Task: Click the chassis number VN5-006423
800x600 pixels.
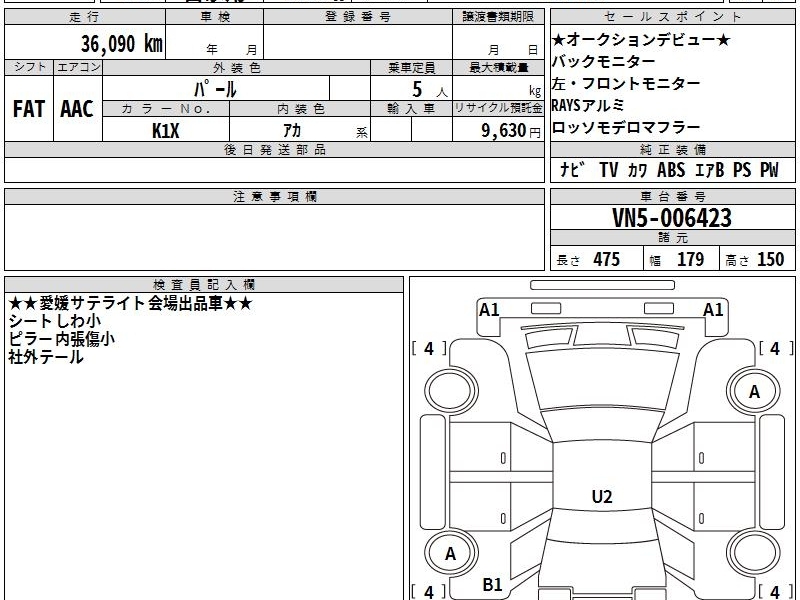Action: tap(672, 218)
